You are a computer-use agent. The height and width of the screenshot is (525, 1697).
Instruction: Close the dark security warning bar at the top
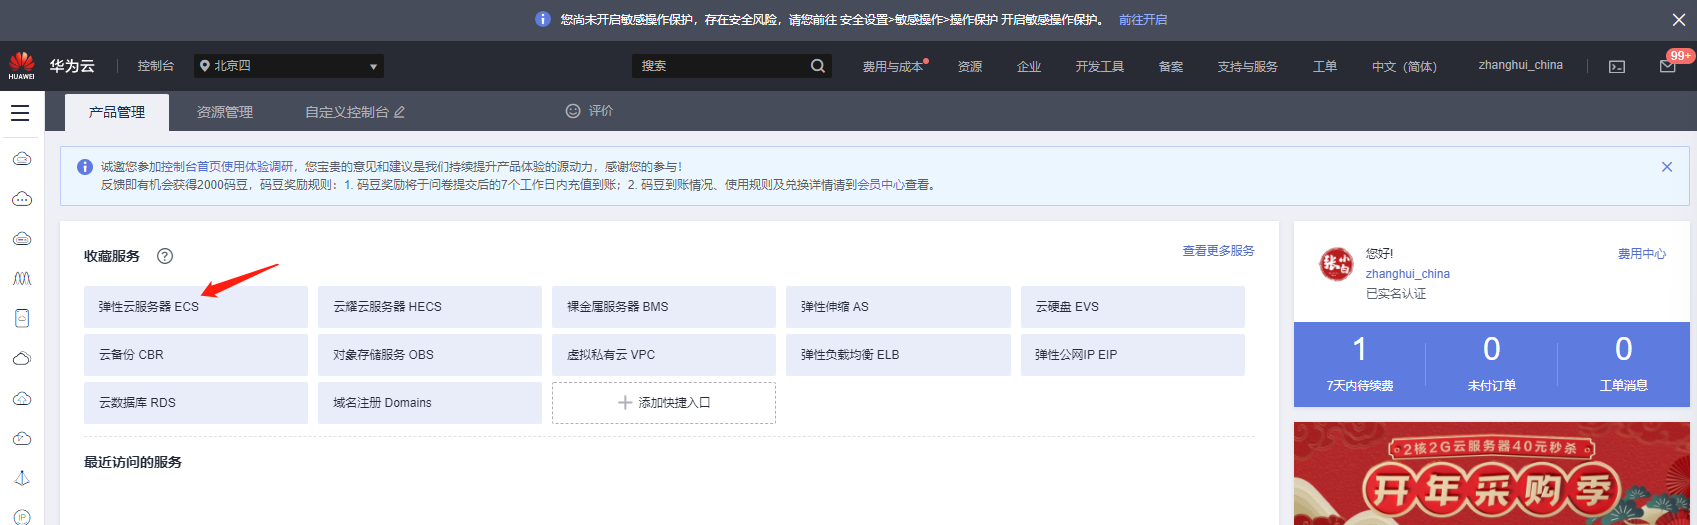1679,20
